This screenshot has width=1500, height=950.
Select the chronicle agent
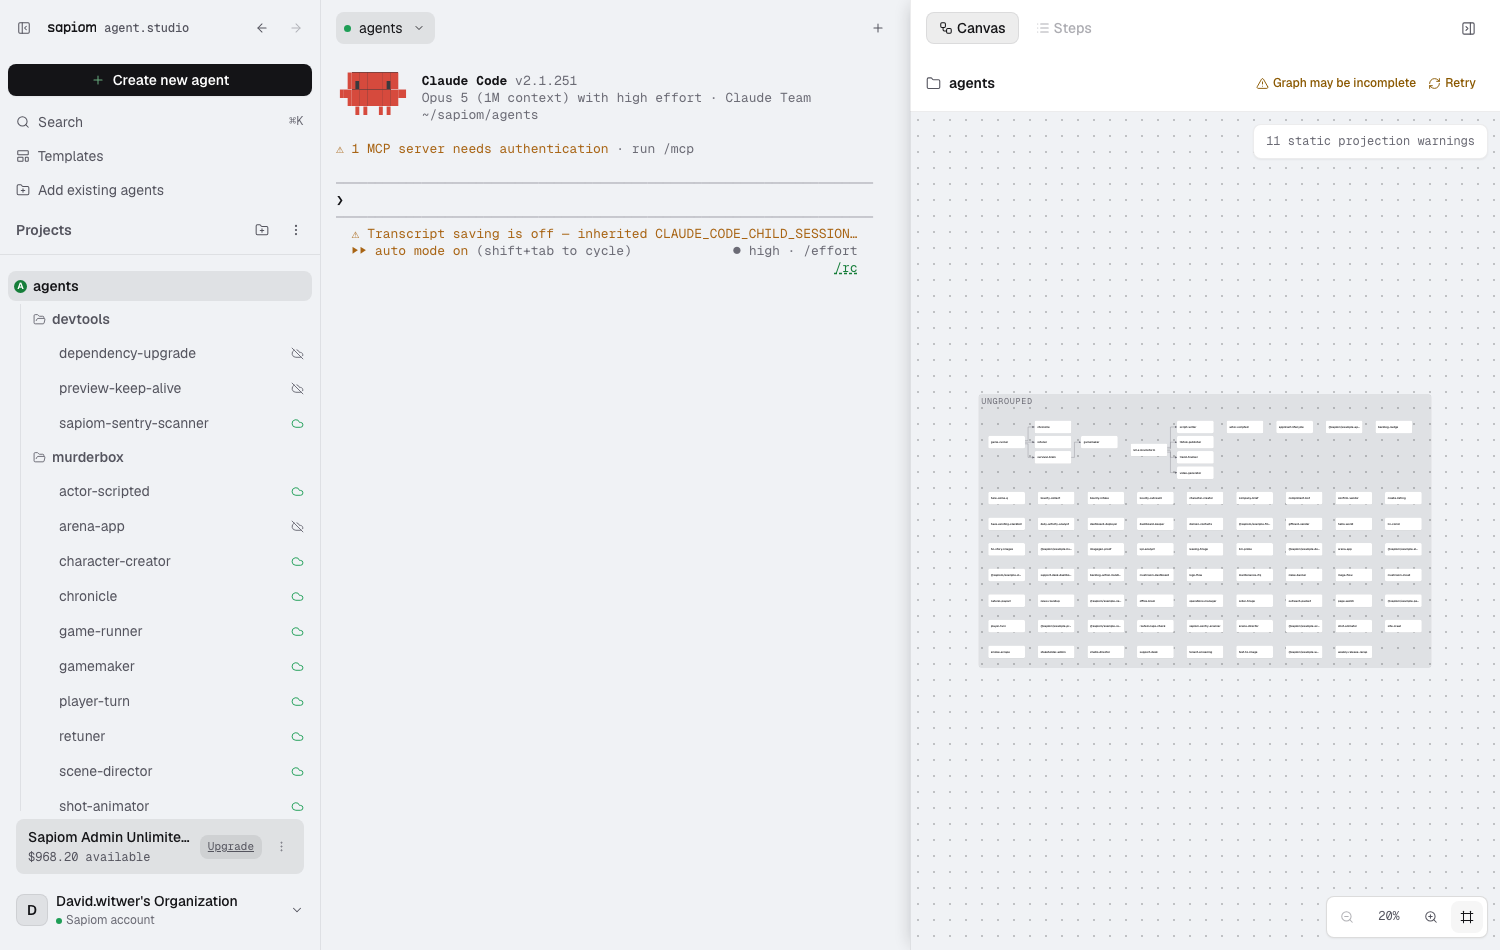[x=88, y=596]
